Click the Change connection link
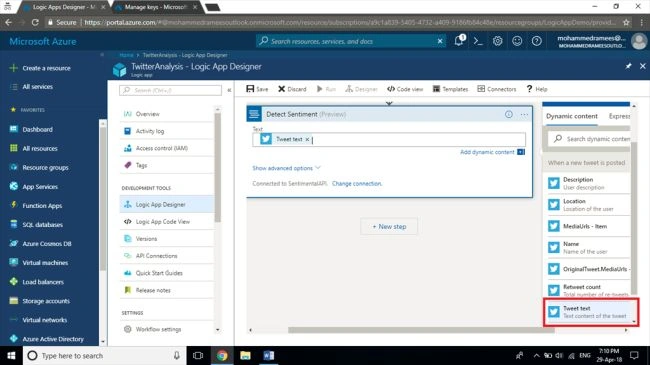Viewport: 650px width, 365px height. (x=357, y=183)
